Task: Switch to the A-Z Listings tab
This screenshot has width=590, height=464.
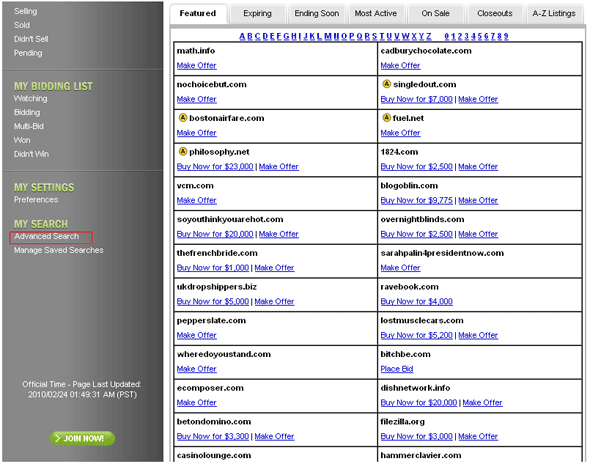Action: point(554,14)
